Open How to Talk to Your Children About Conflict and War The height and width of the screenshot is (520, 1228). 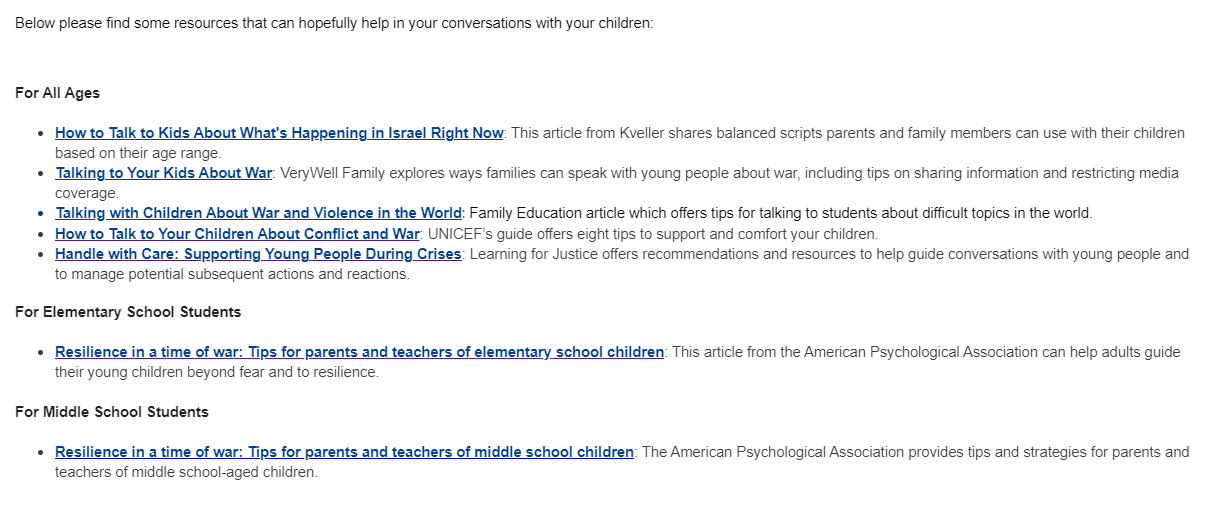(237, 234)
